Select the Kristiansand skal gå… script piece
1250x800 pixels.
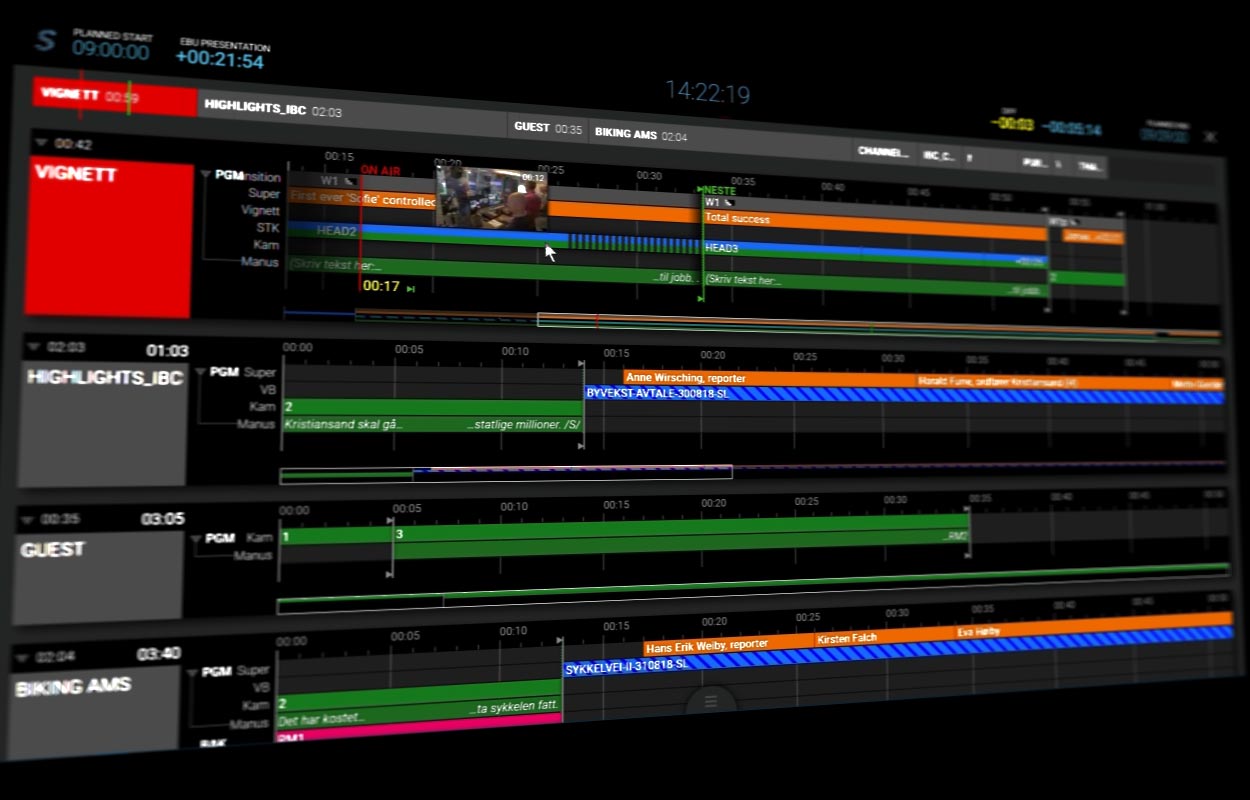pyautogui.click(x=431, y=425)
